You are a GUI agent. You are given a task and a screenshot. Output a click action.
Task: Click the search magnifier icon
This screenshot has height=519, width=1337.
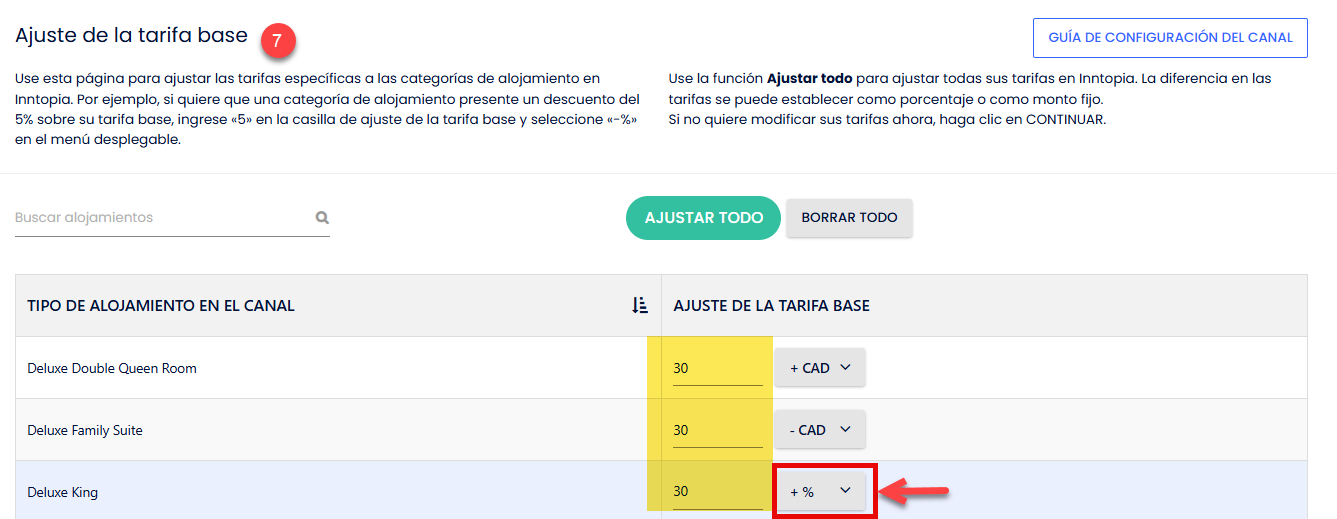(x=322, y=217)
